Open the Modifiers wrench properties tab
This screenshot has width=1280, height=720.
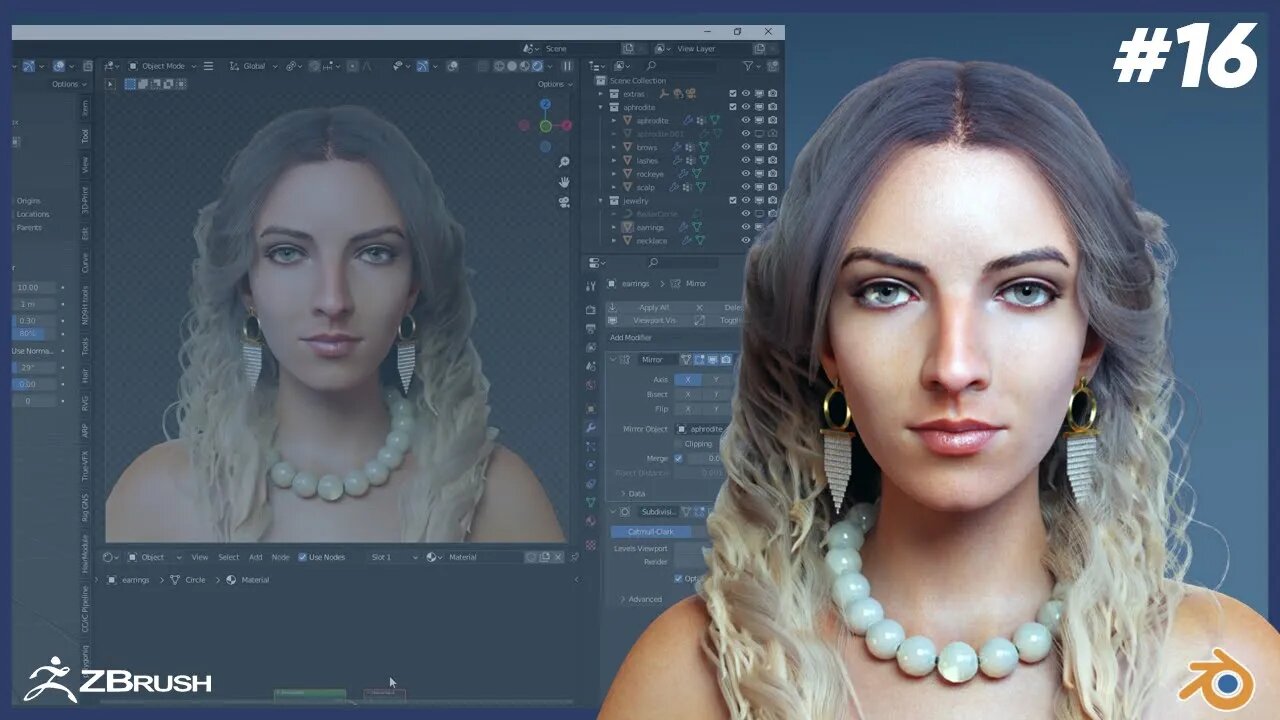click(591, 427)
